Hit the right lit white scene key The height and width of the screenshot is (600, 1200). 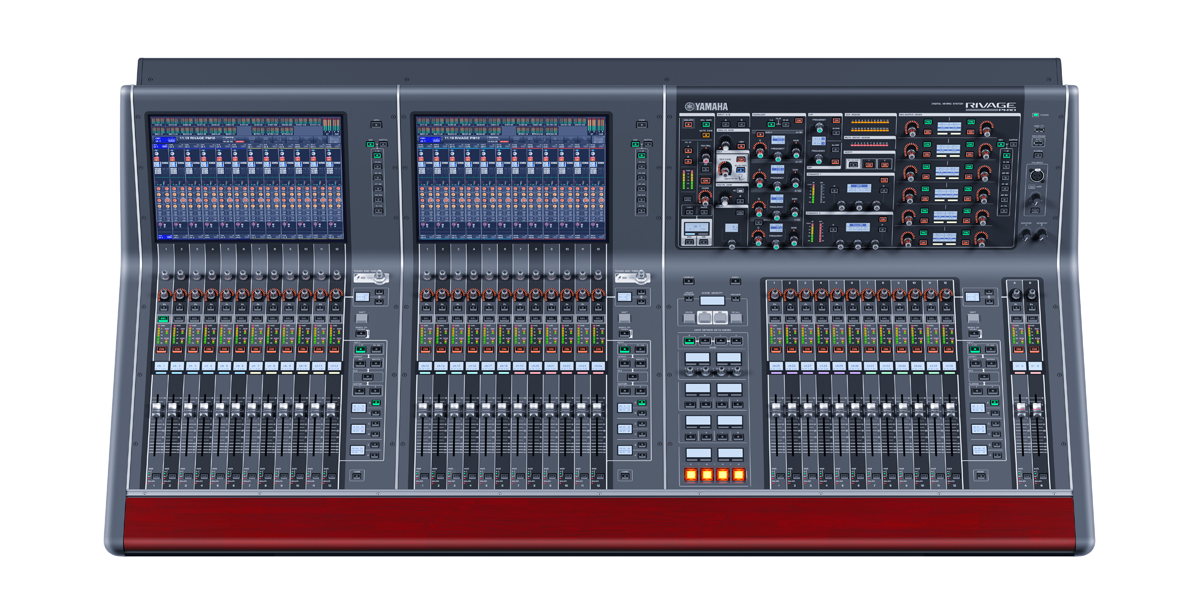tap(720, 317)
